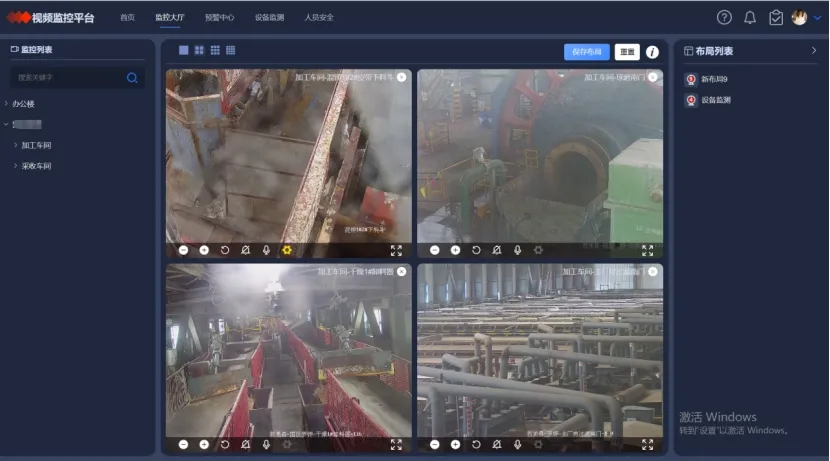Screen dimensions: 830x461
Task: Close the 2#皮带下料斗 camera feed
Action: pyautogui.click(x=402, y=77)
